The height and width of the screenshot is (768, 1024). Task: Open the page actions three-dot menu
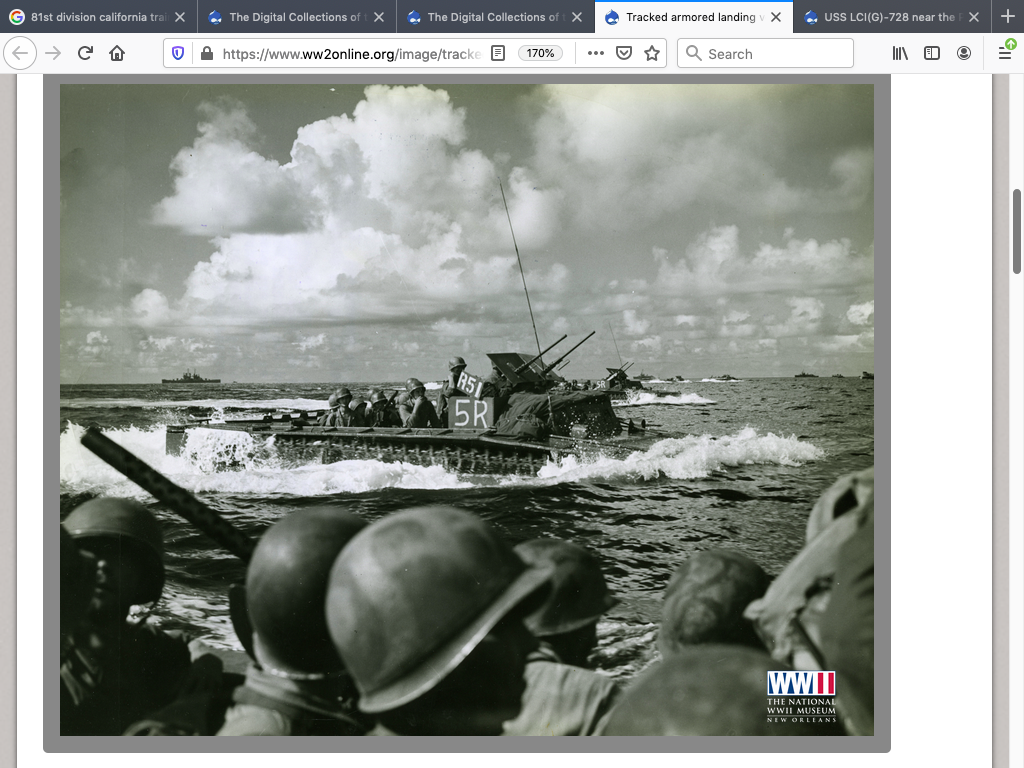(596, 54)
